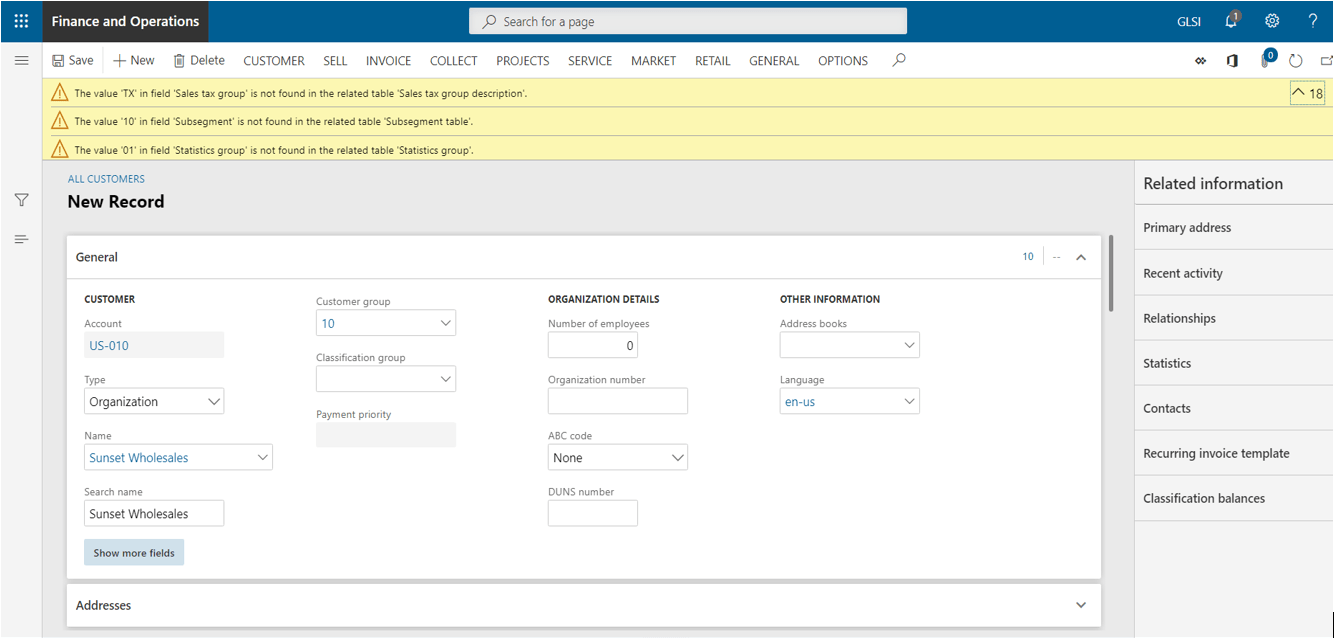Open the app launcher waffle icon
This screenshot has width=1334, height=638.
click(x=21, y=21)
